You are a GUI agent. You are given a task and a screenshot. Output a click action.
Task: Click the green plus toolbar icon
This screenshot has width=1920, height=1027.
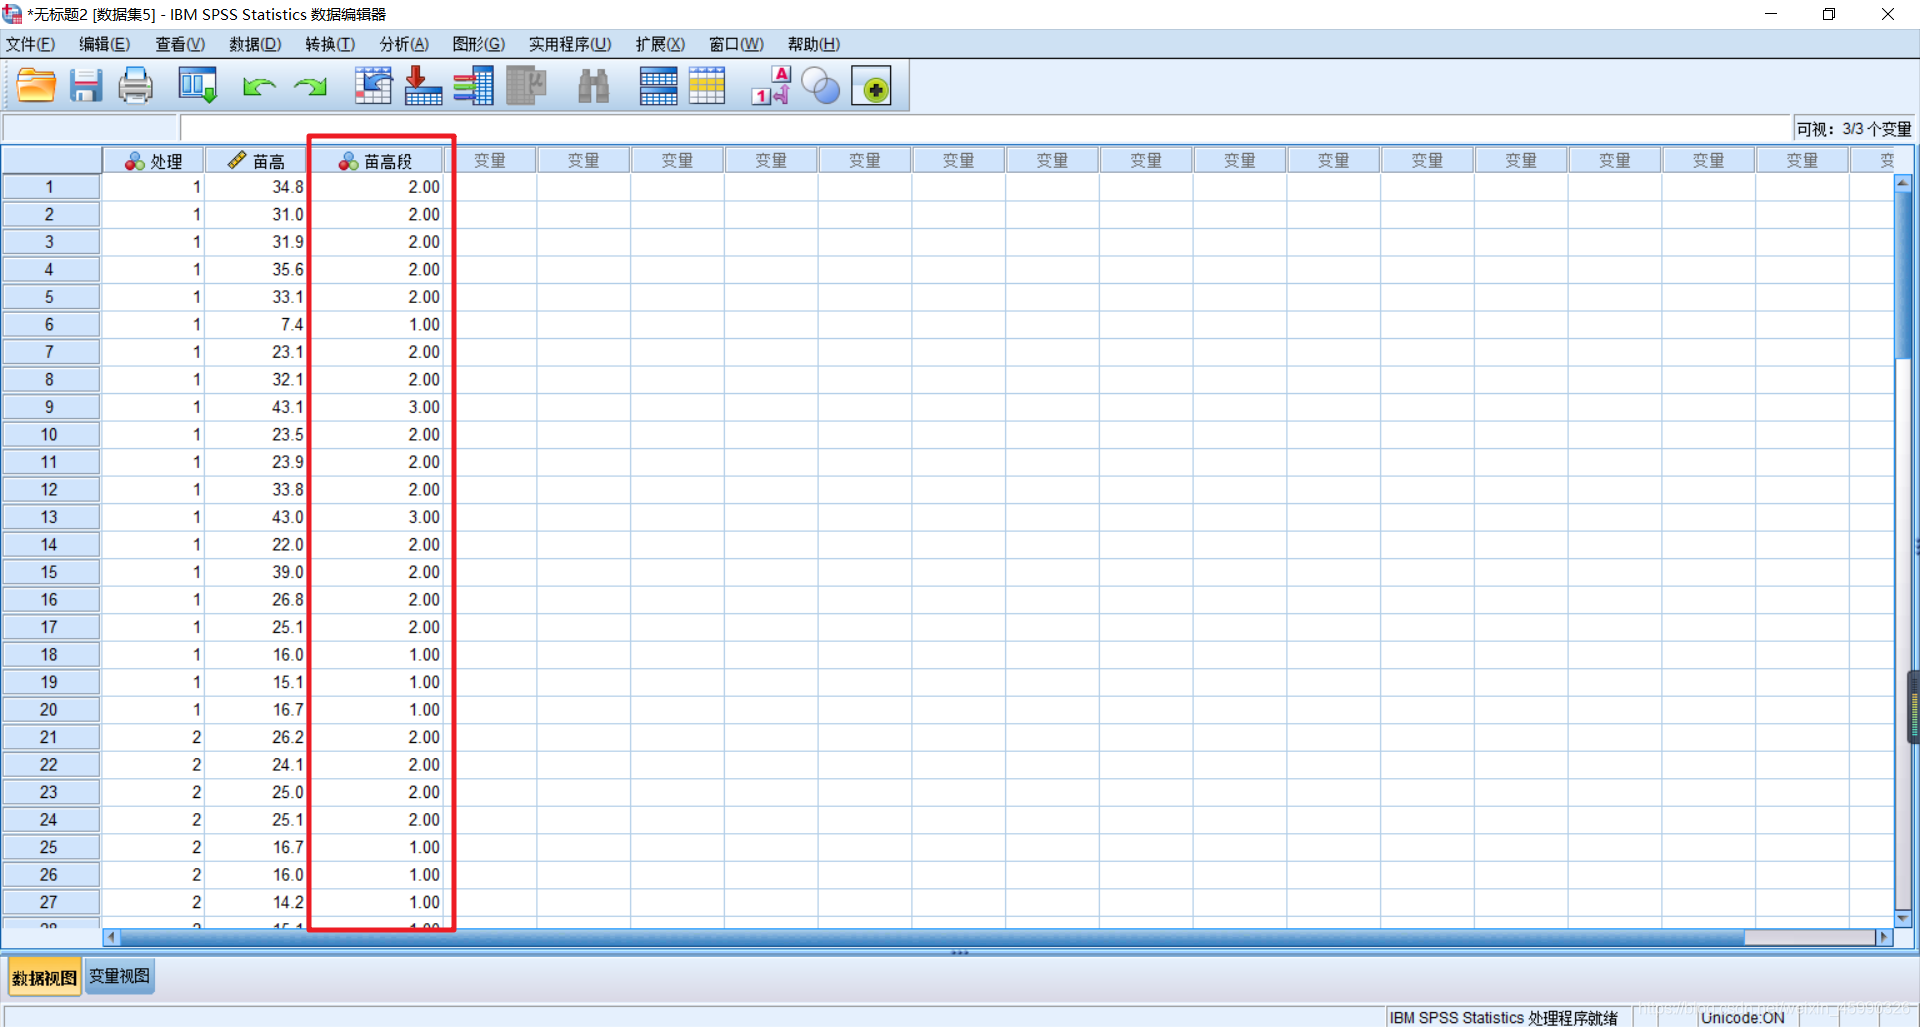(872, 87)
